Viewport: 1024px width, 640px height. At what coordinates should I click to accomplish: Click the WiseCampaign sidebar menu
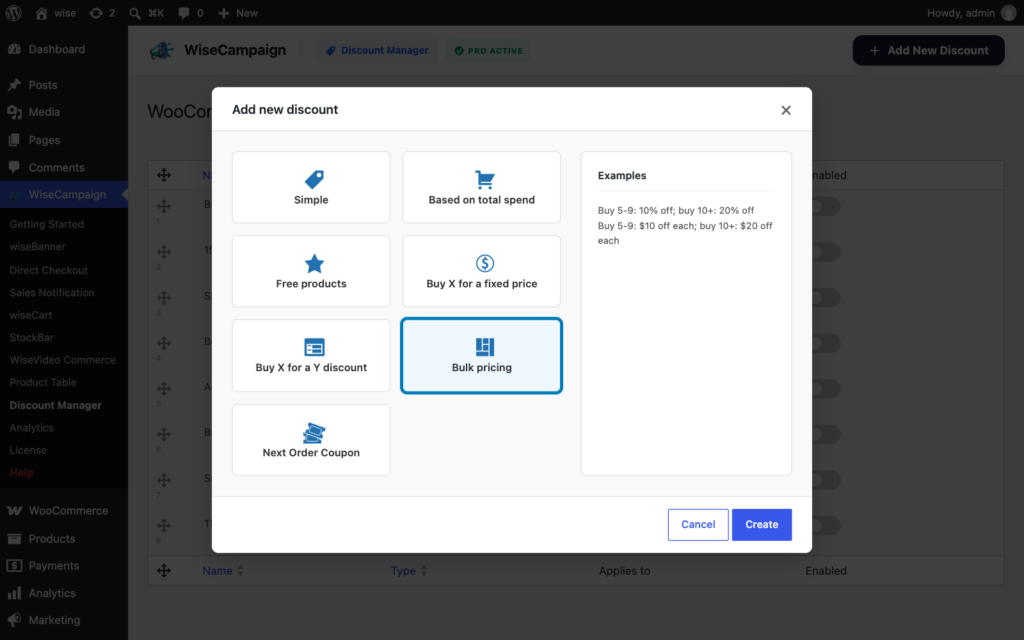[64, 195]
